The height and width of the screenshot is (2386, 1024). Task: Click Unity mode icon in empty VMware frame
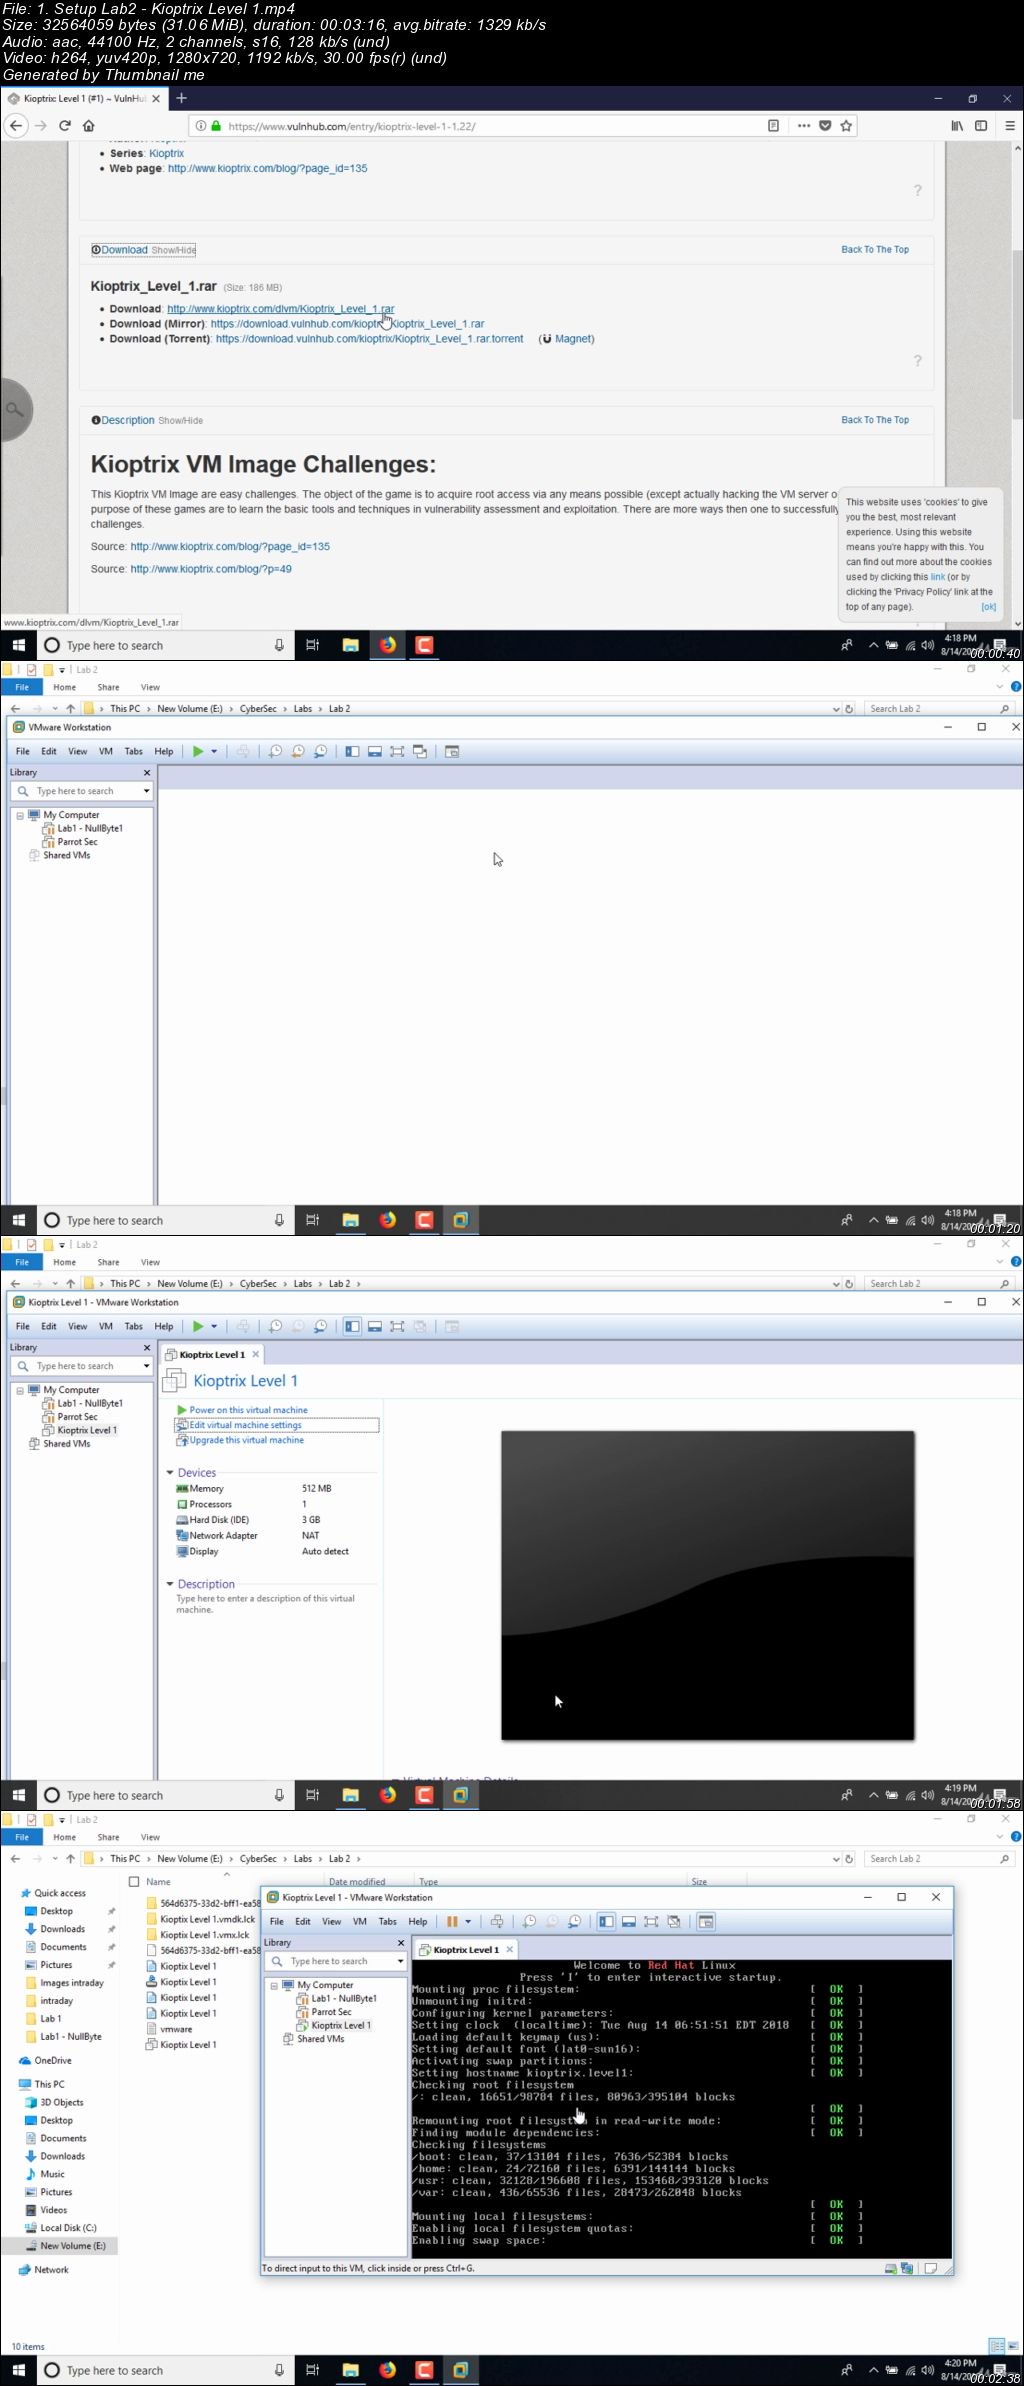pyautogui.click(x=420, y=751)
